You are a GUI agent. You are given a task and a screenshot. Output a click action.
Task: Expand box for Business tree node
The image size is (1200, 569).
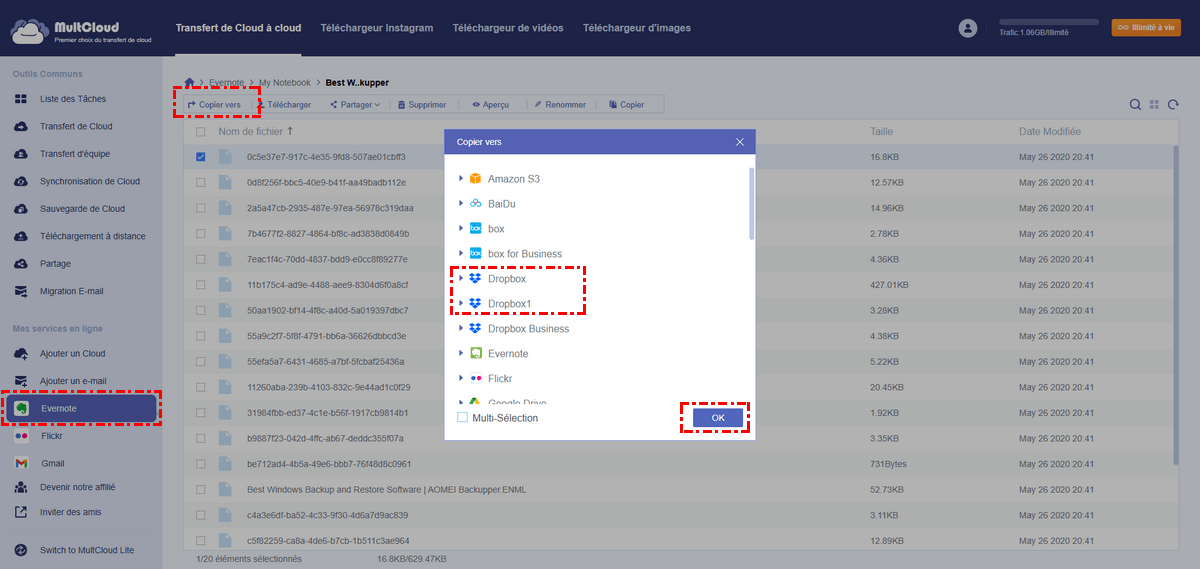click(461, 254)
